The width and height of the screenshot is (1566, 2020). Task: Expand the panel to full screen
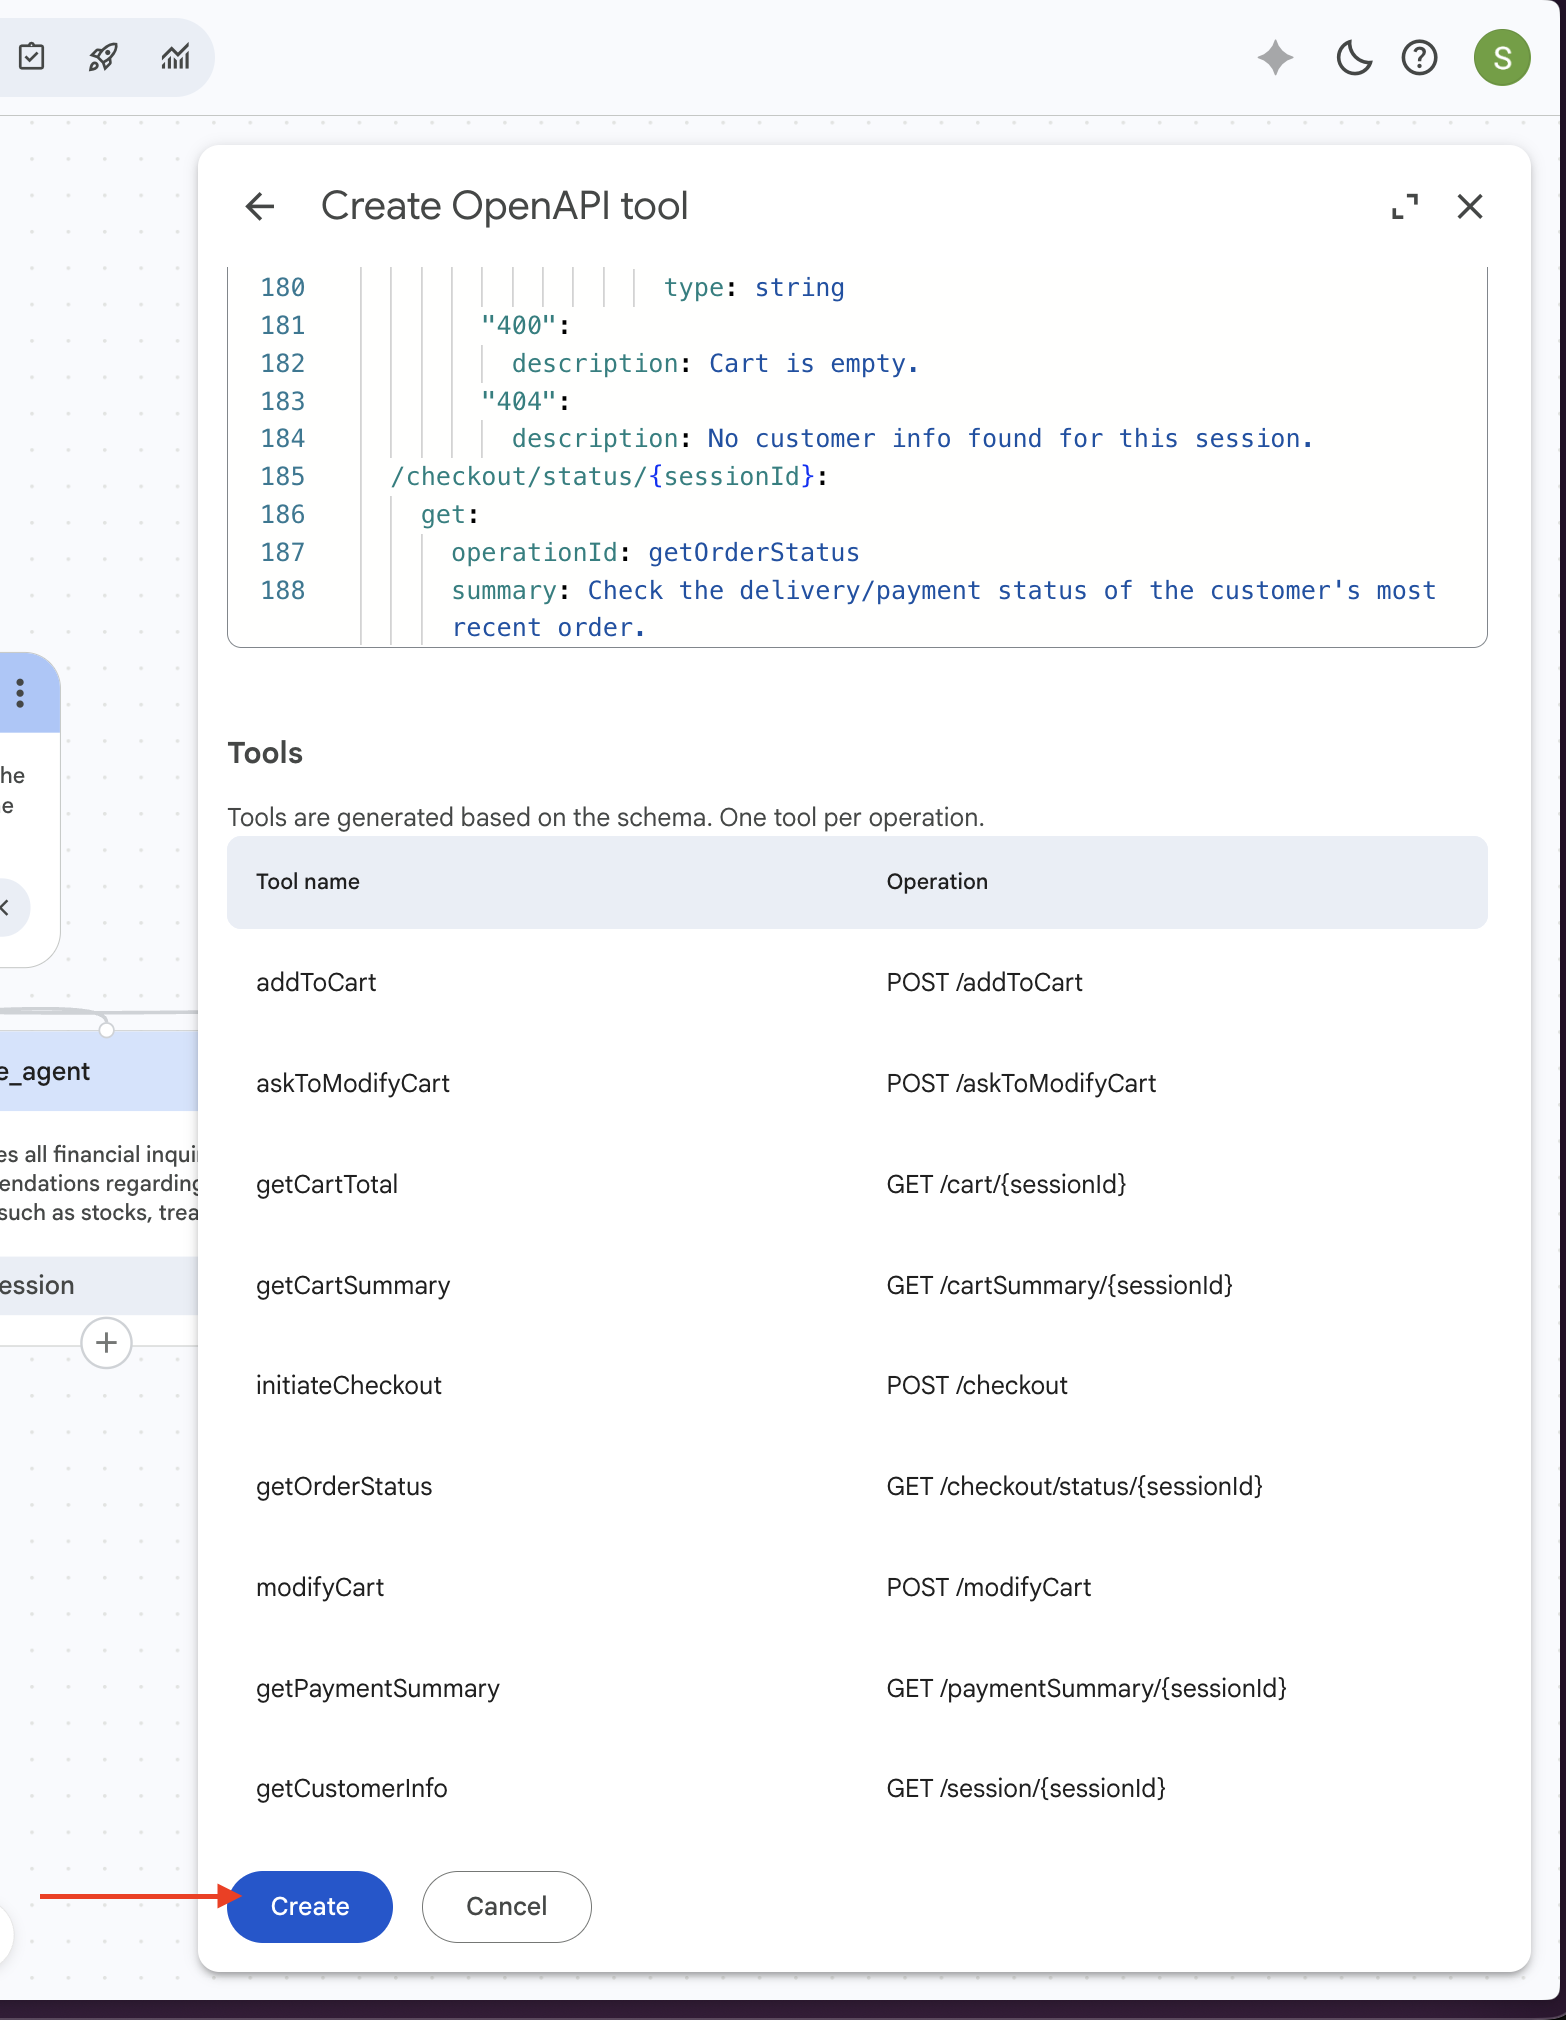pyautogui.click(x=1405, y=206)
